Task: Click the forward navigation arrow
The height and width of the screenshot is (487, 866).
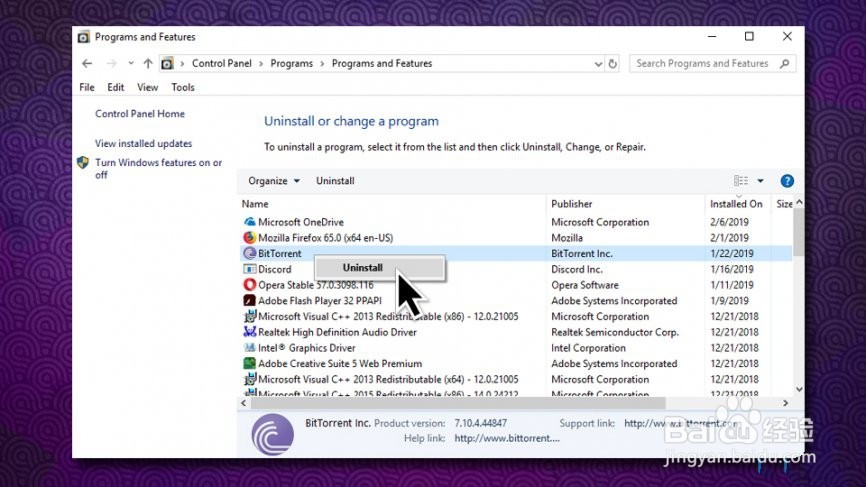Action: point(111,63)
